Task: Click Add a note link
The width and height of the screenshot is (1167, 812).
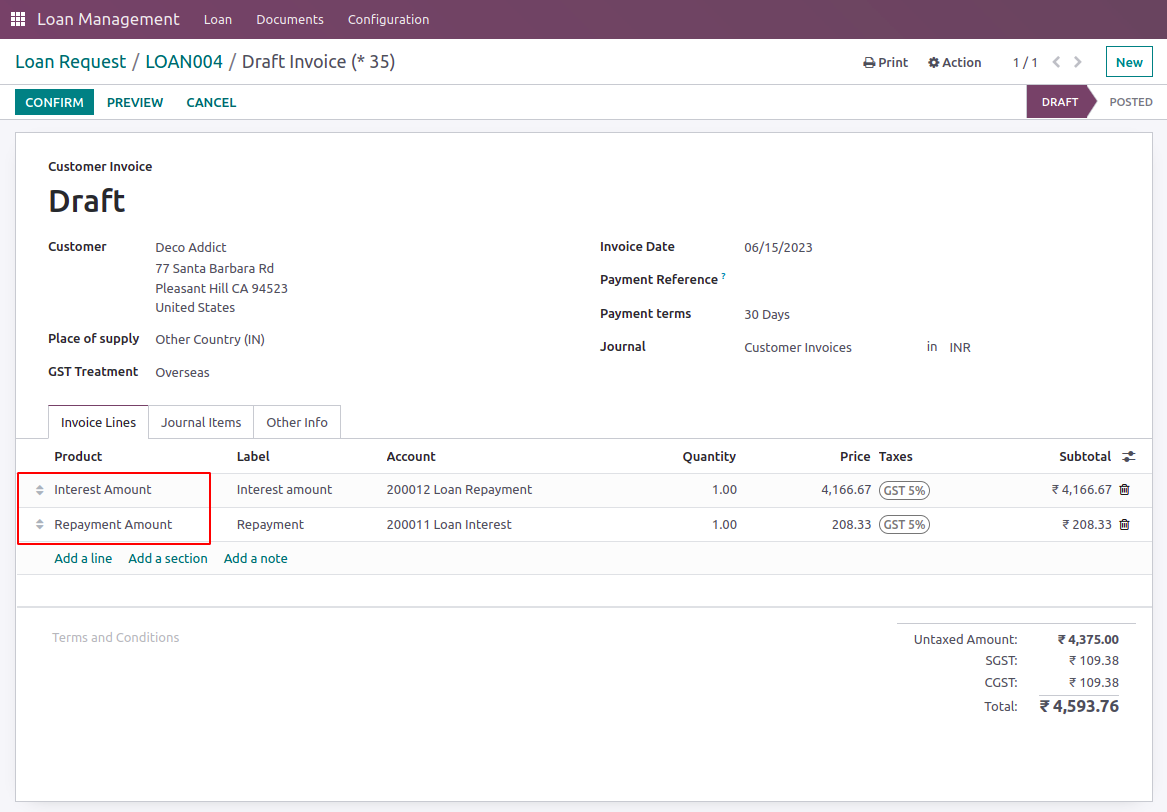Action: 255,558
